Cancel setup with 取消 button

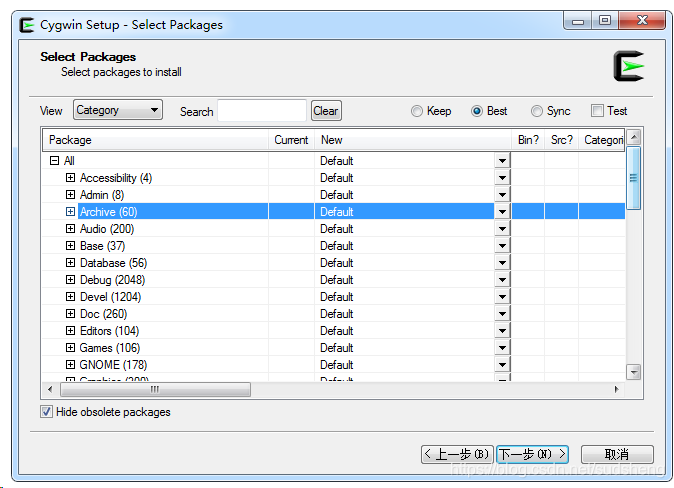617,454
